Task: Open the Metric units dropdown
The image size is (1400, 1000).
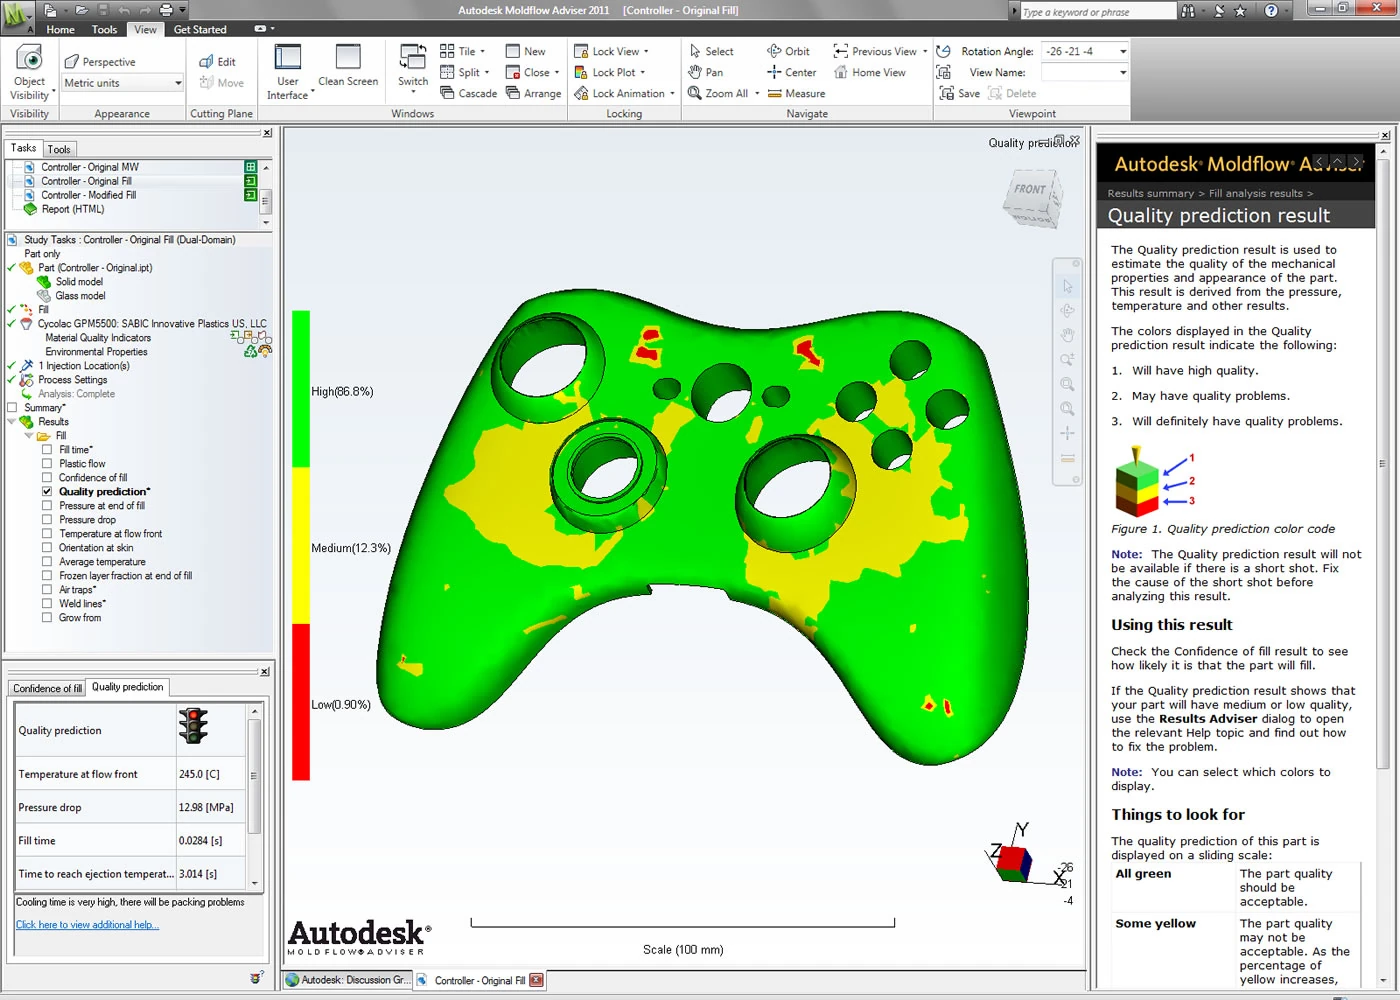Action: point(178,83)
